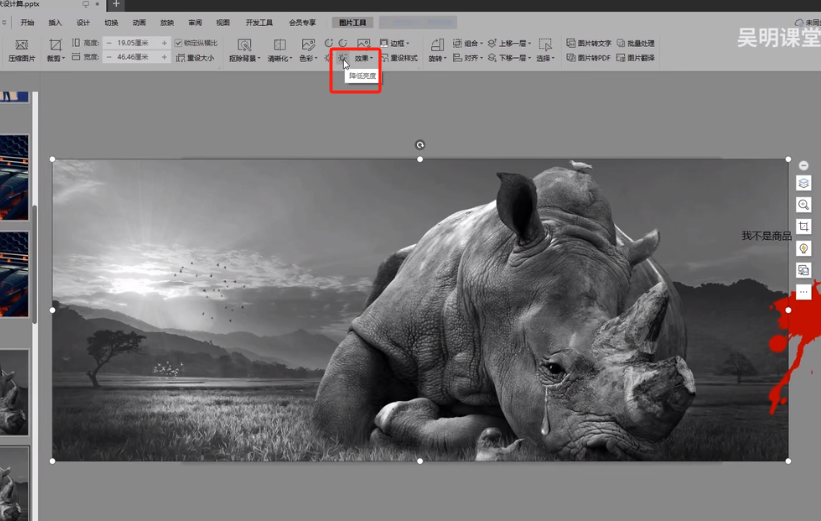Click the 我不是商品 text box
This screenshot has height=521, width=821.
tap(767, 236)
